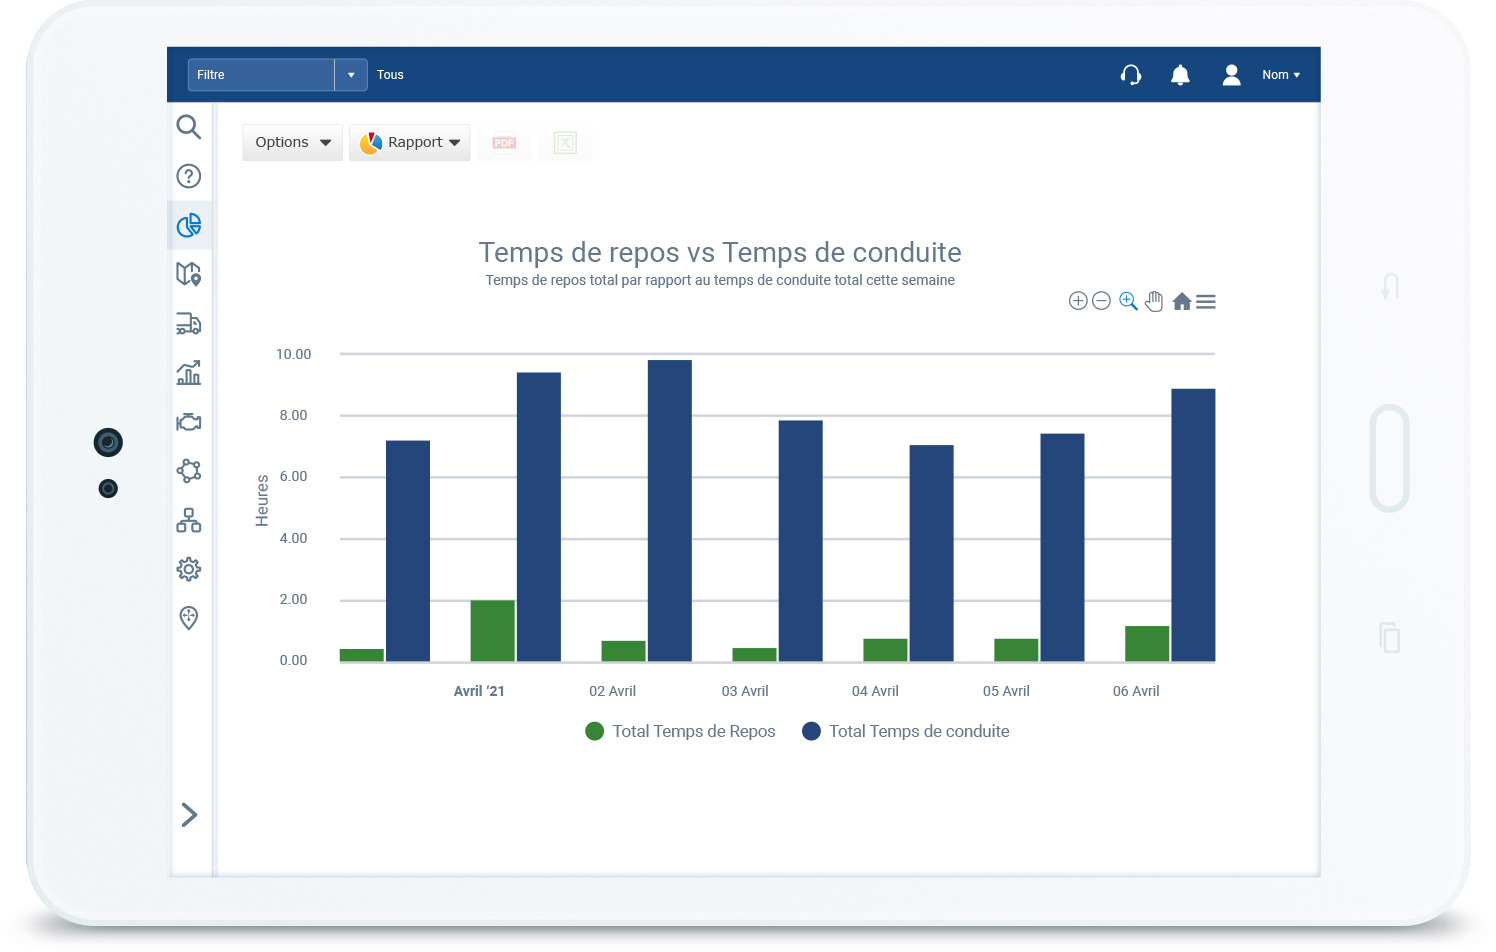The height and width of the screenshot is (952, 1496).
Task: Open the headset support icon
Action: (x=1130, y=74)
